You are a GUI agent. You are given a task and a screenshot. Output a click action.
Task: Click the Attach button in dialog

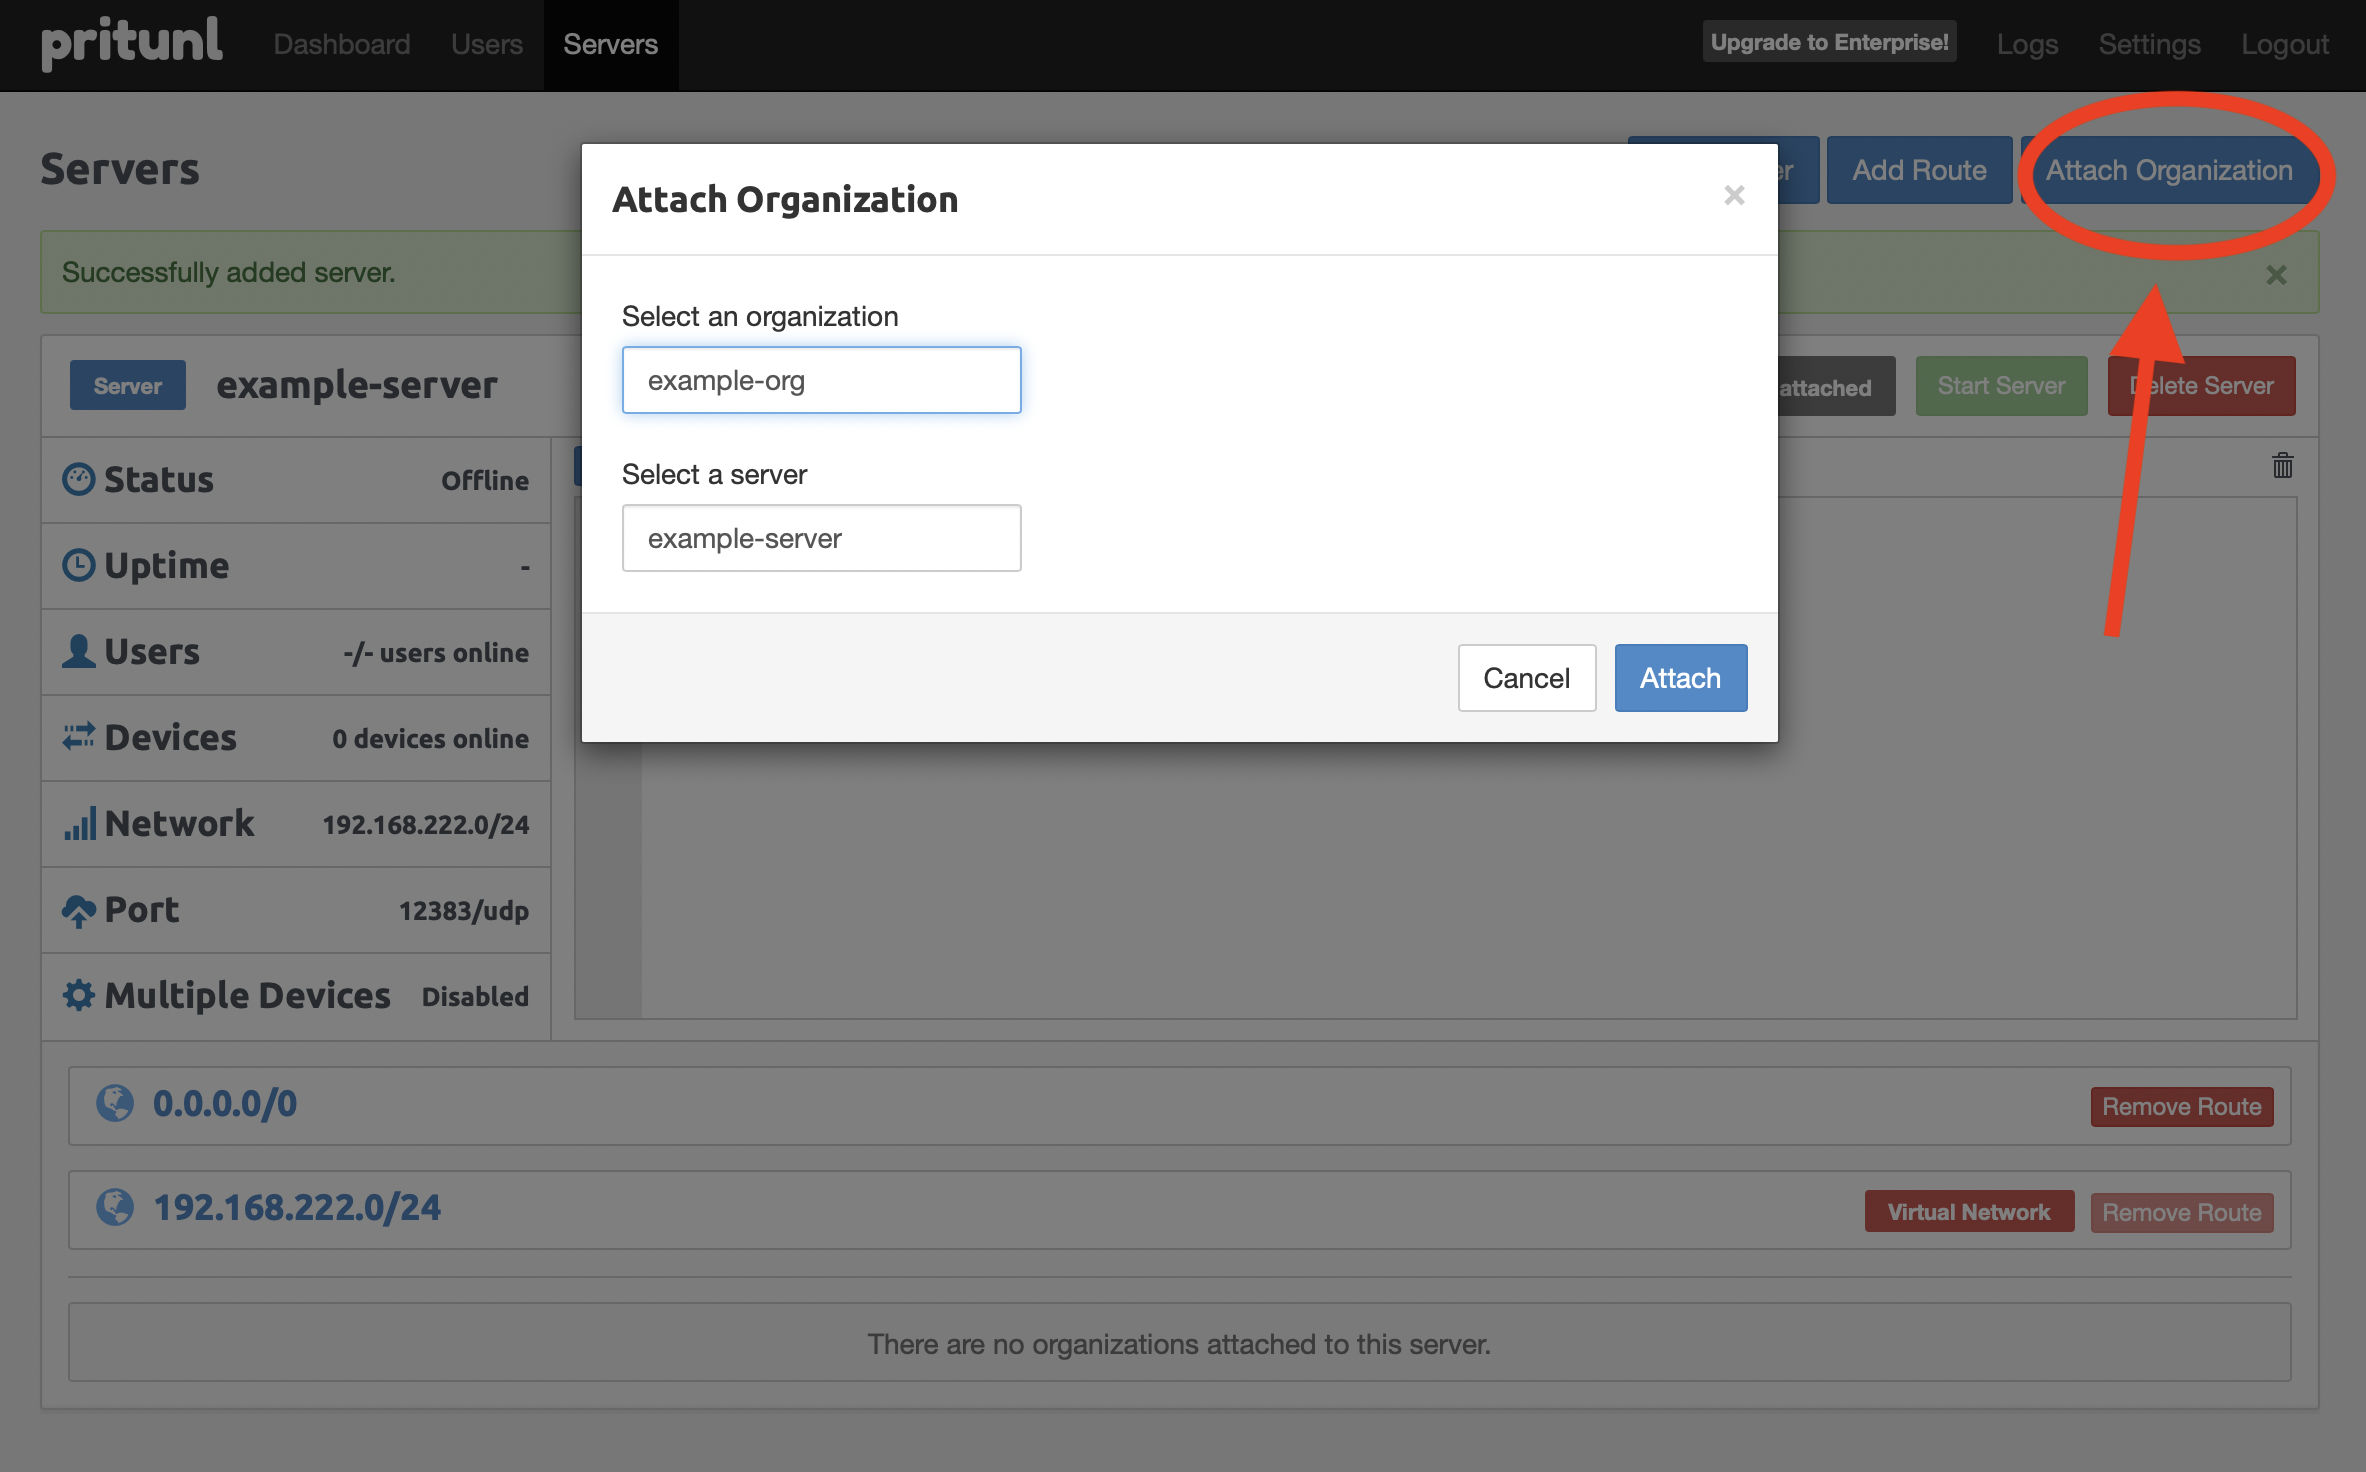click(1679, 677)
